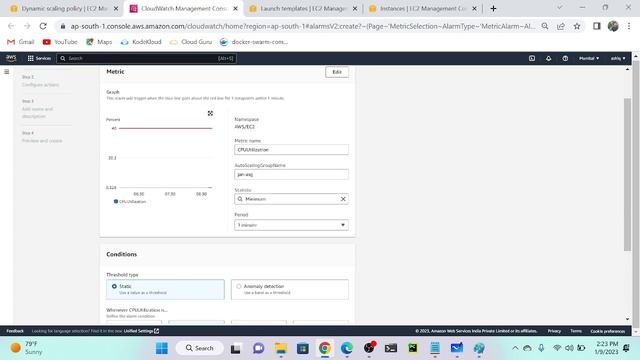Switch to Launch templates tab

coord(303,9)
